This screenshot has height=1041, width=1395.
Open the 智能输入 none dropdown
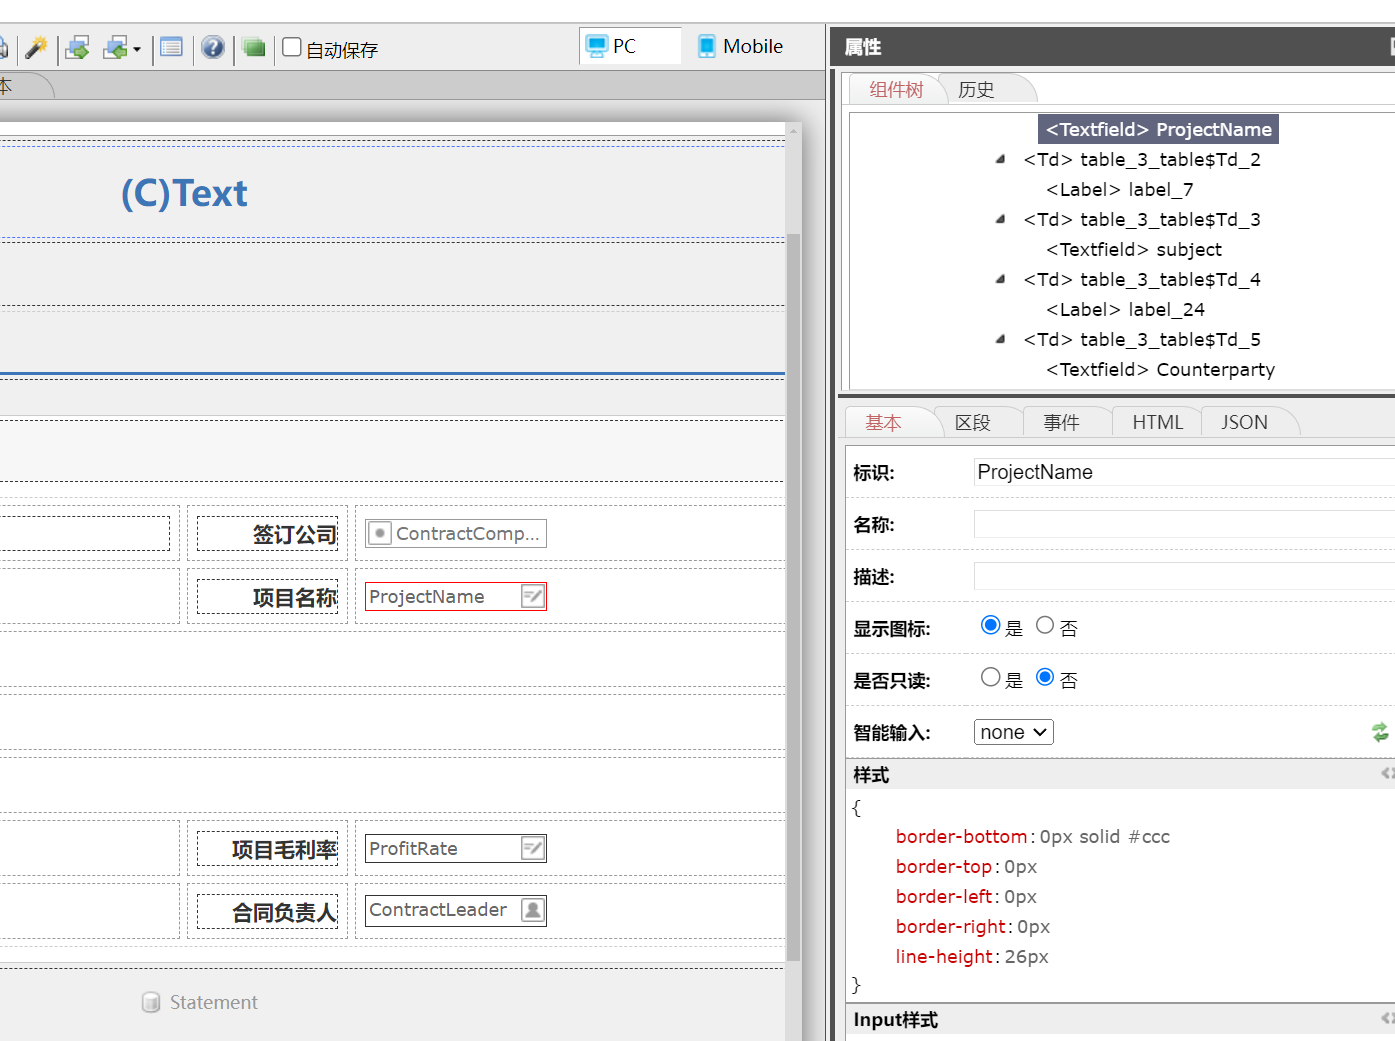pyautogui.click(x=1013, y=732)
